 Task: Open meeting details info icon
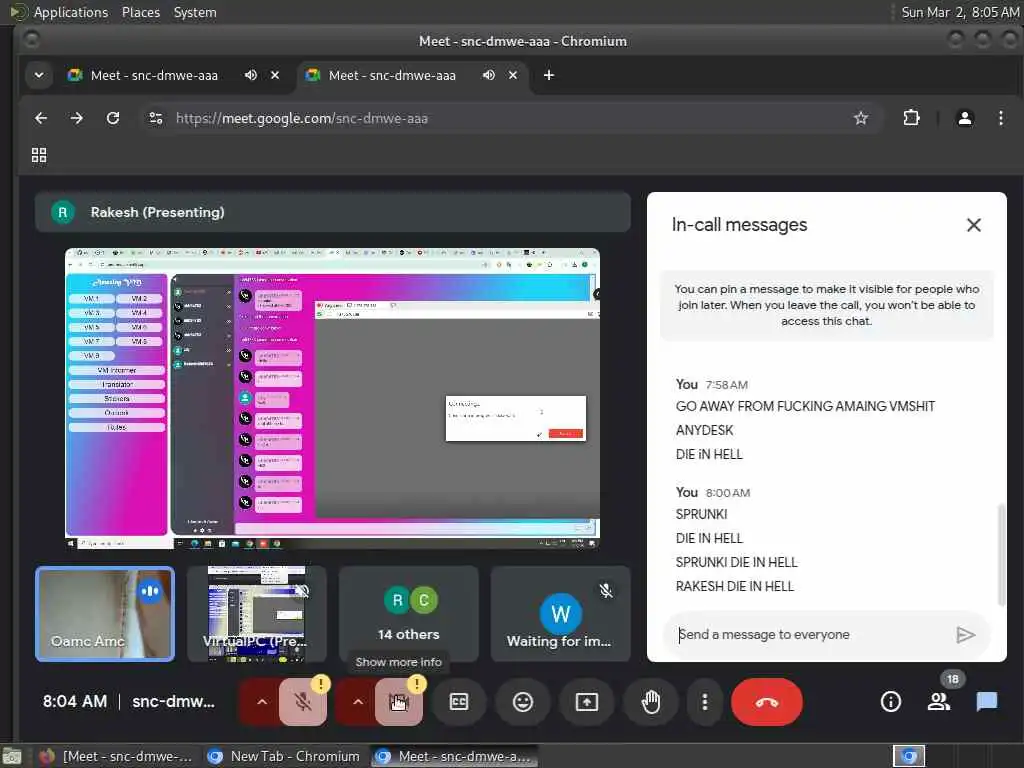click(891, 702)
